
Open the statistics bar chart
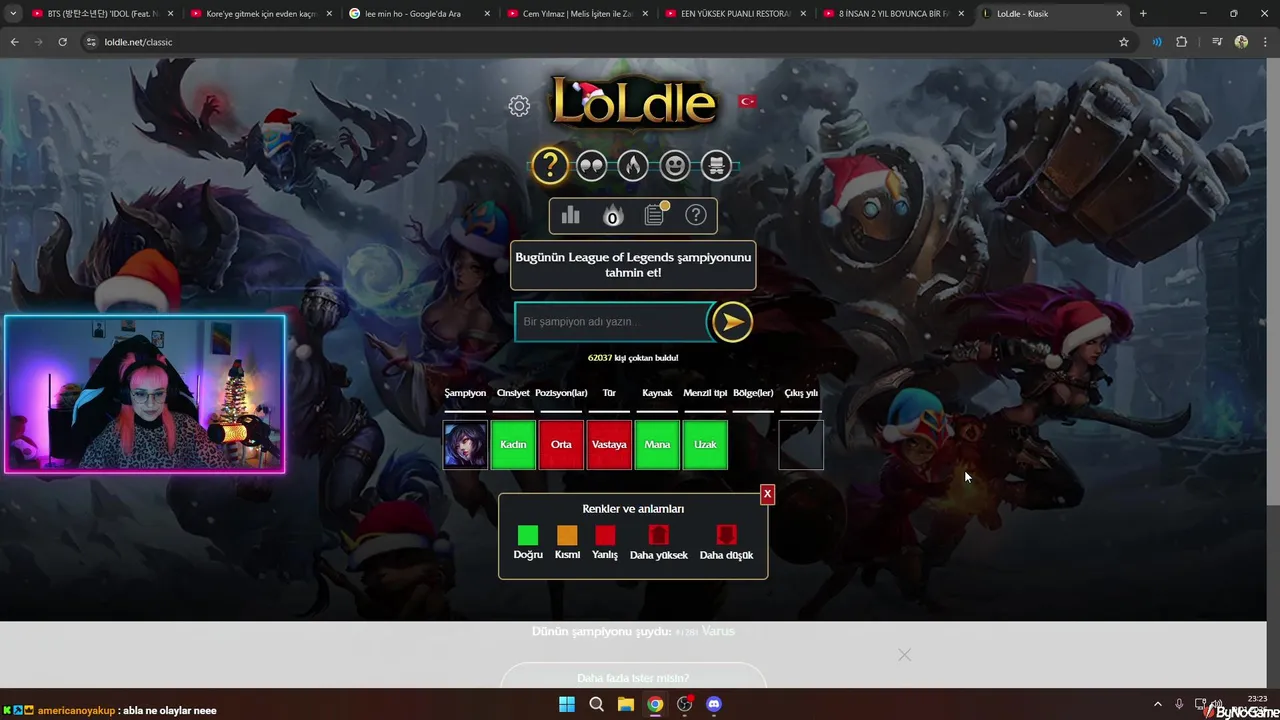click(571, 215)
